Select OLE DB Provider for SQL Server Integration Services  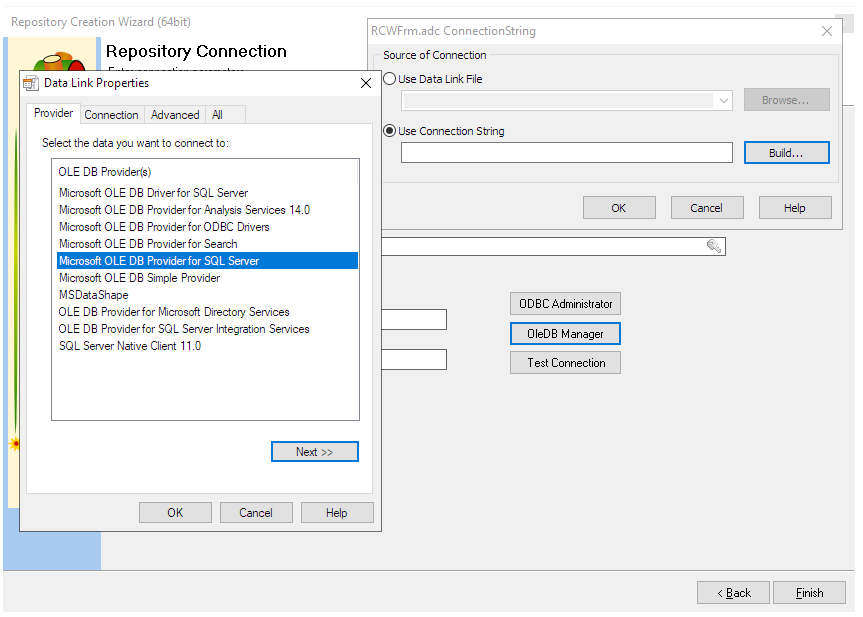point(207,329)
